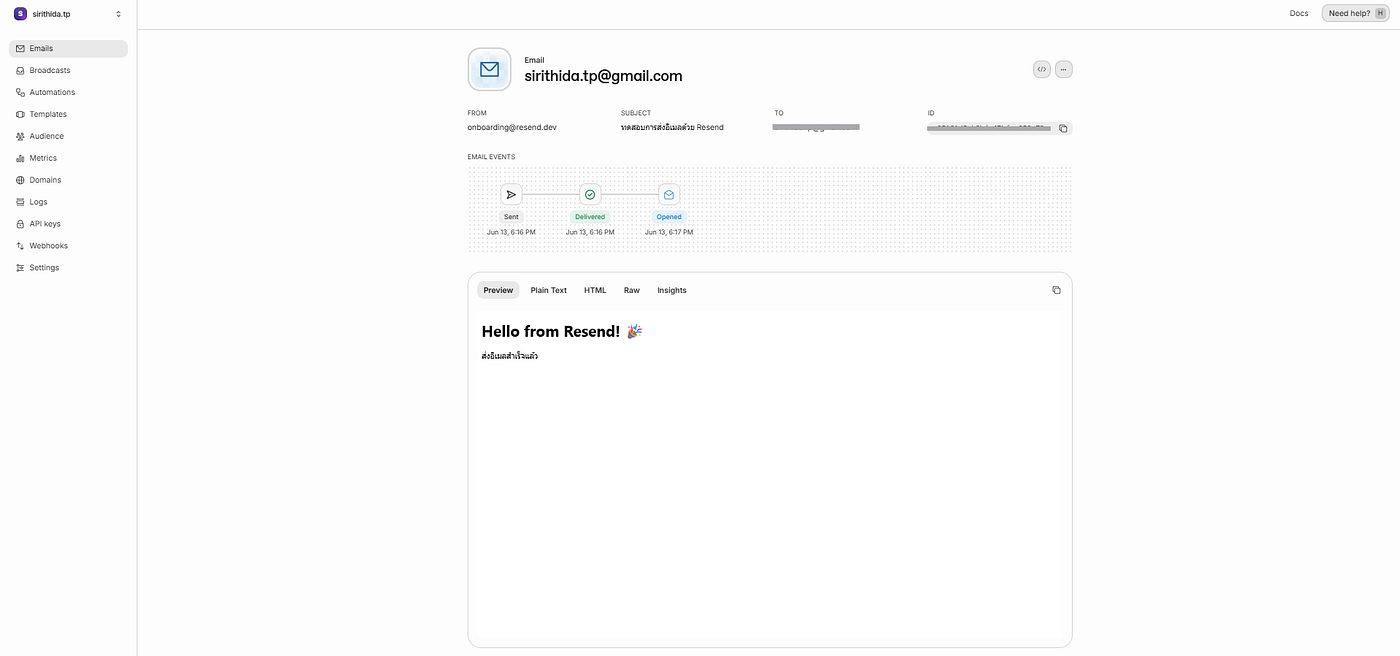Click the Automations sidebar icon

click(x=20, y=92)
